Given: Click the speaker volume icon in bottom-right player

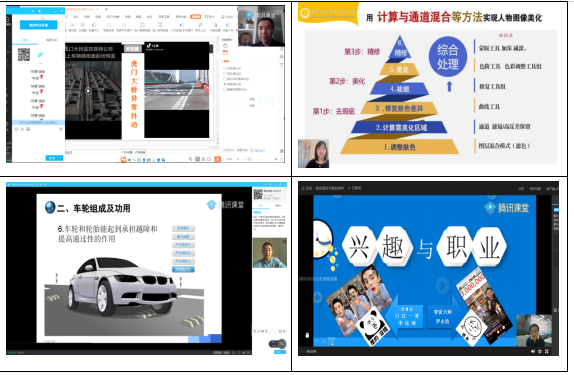Looking at the screenshot, I should (x=533, y=351).
